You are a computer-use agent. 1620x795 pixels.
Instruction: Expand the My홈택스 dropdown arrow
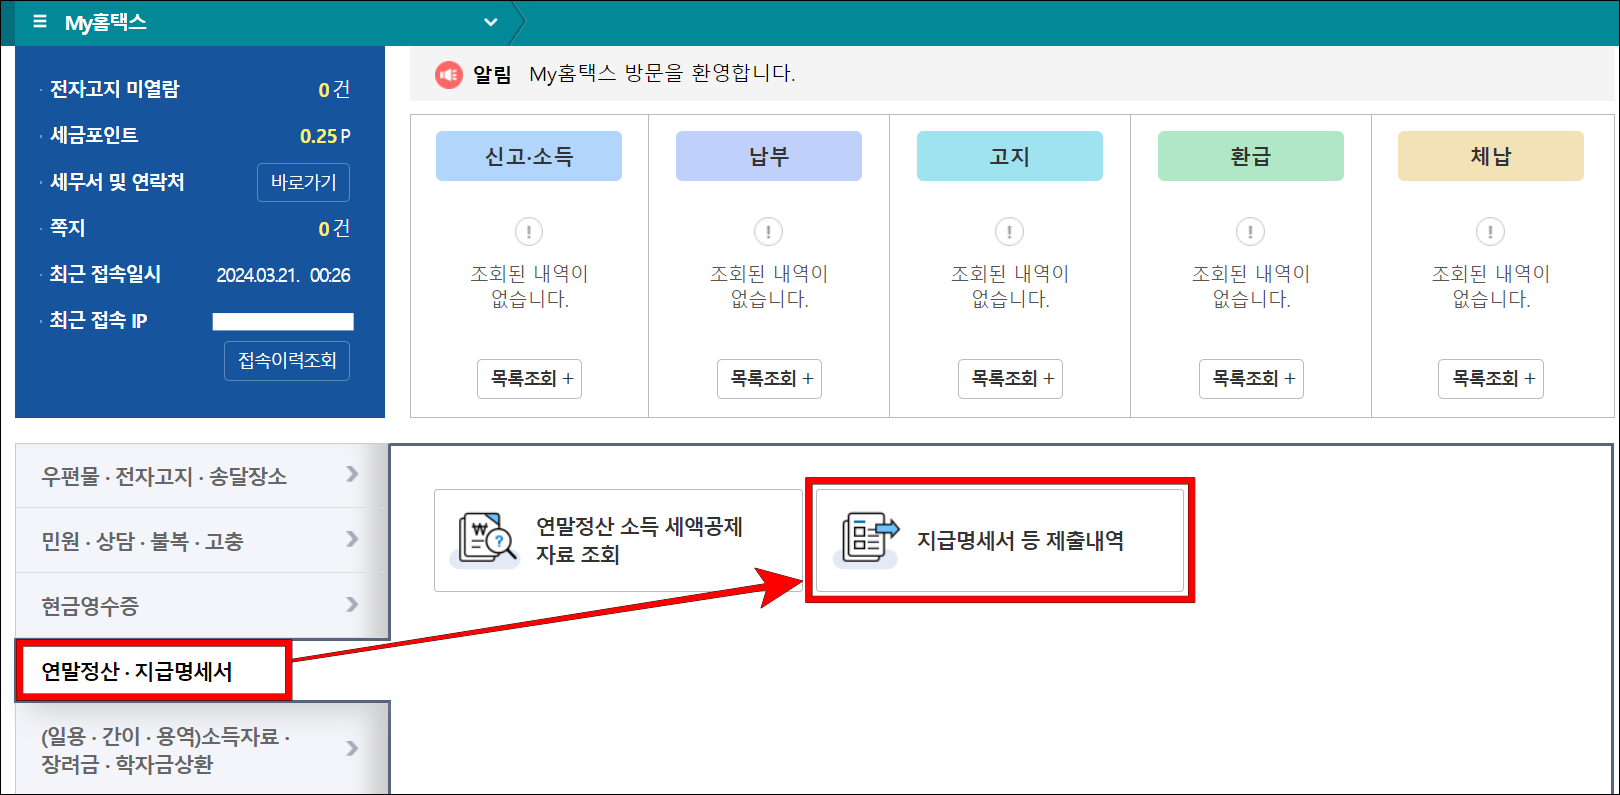point(490,22)
